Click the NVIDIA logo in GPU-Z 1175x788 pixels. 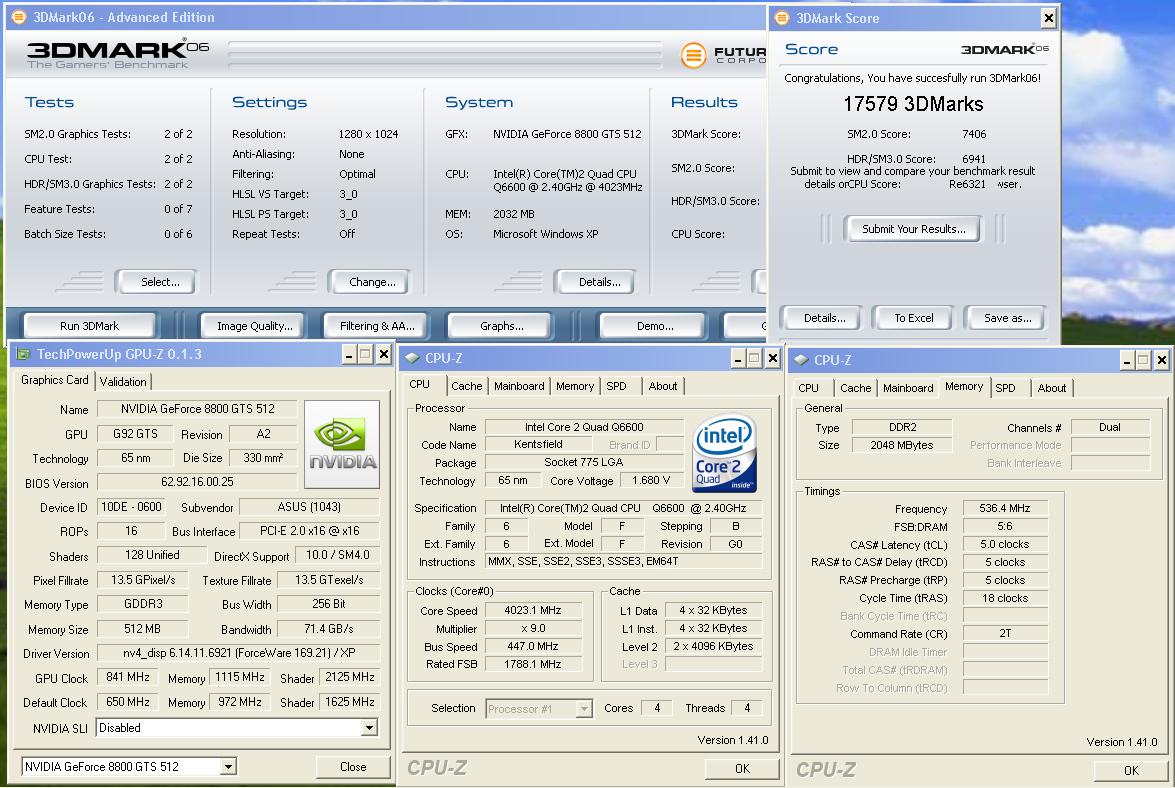pos(342,444)
